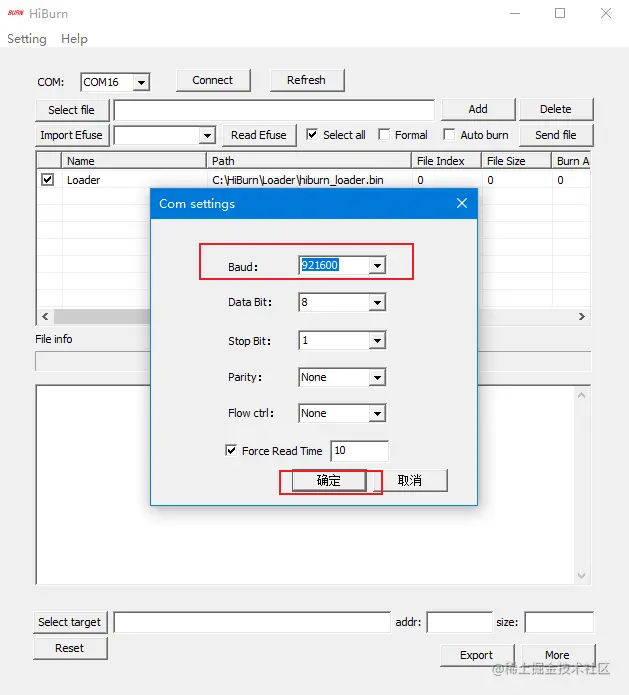Click the Select target button
This screenshot has height=695, width=629.
pos(70,622)
